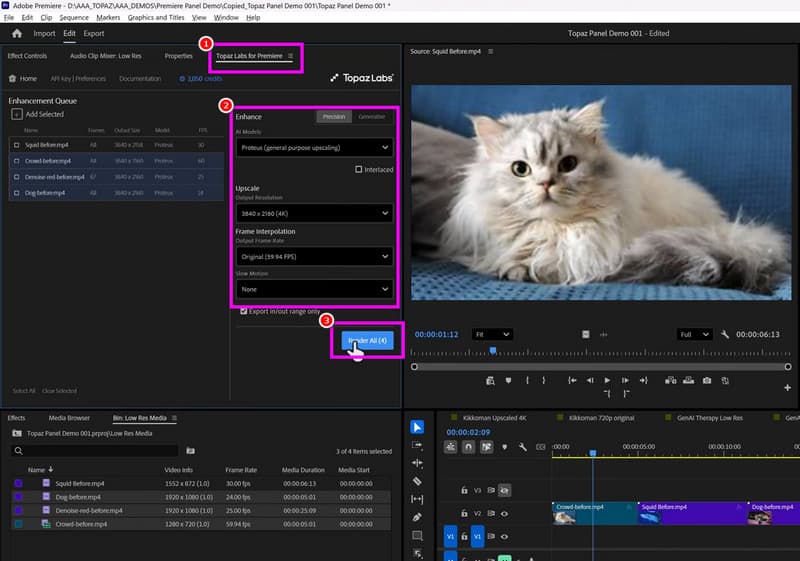Check the Squid Before.mp4 queue checkbox
This screenshot has height=561, width=800.
[16, 145]
